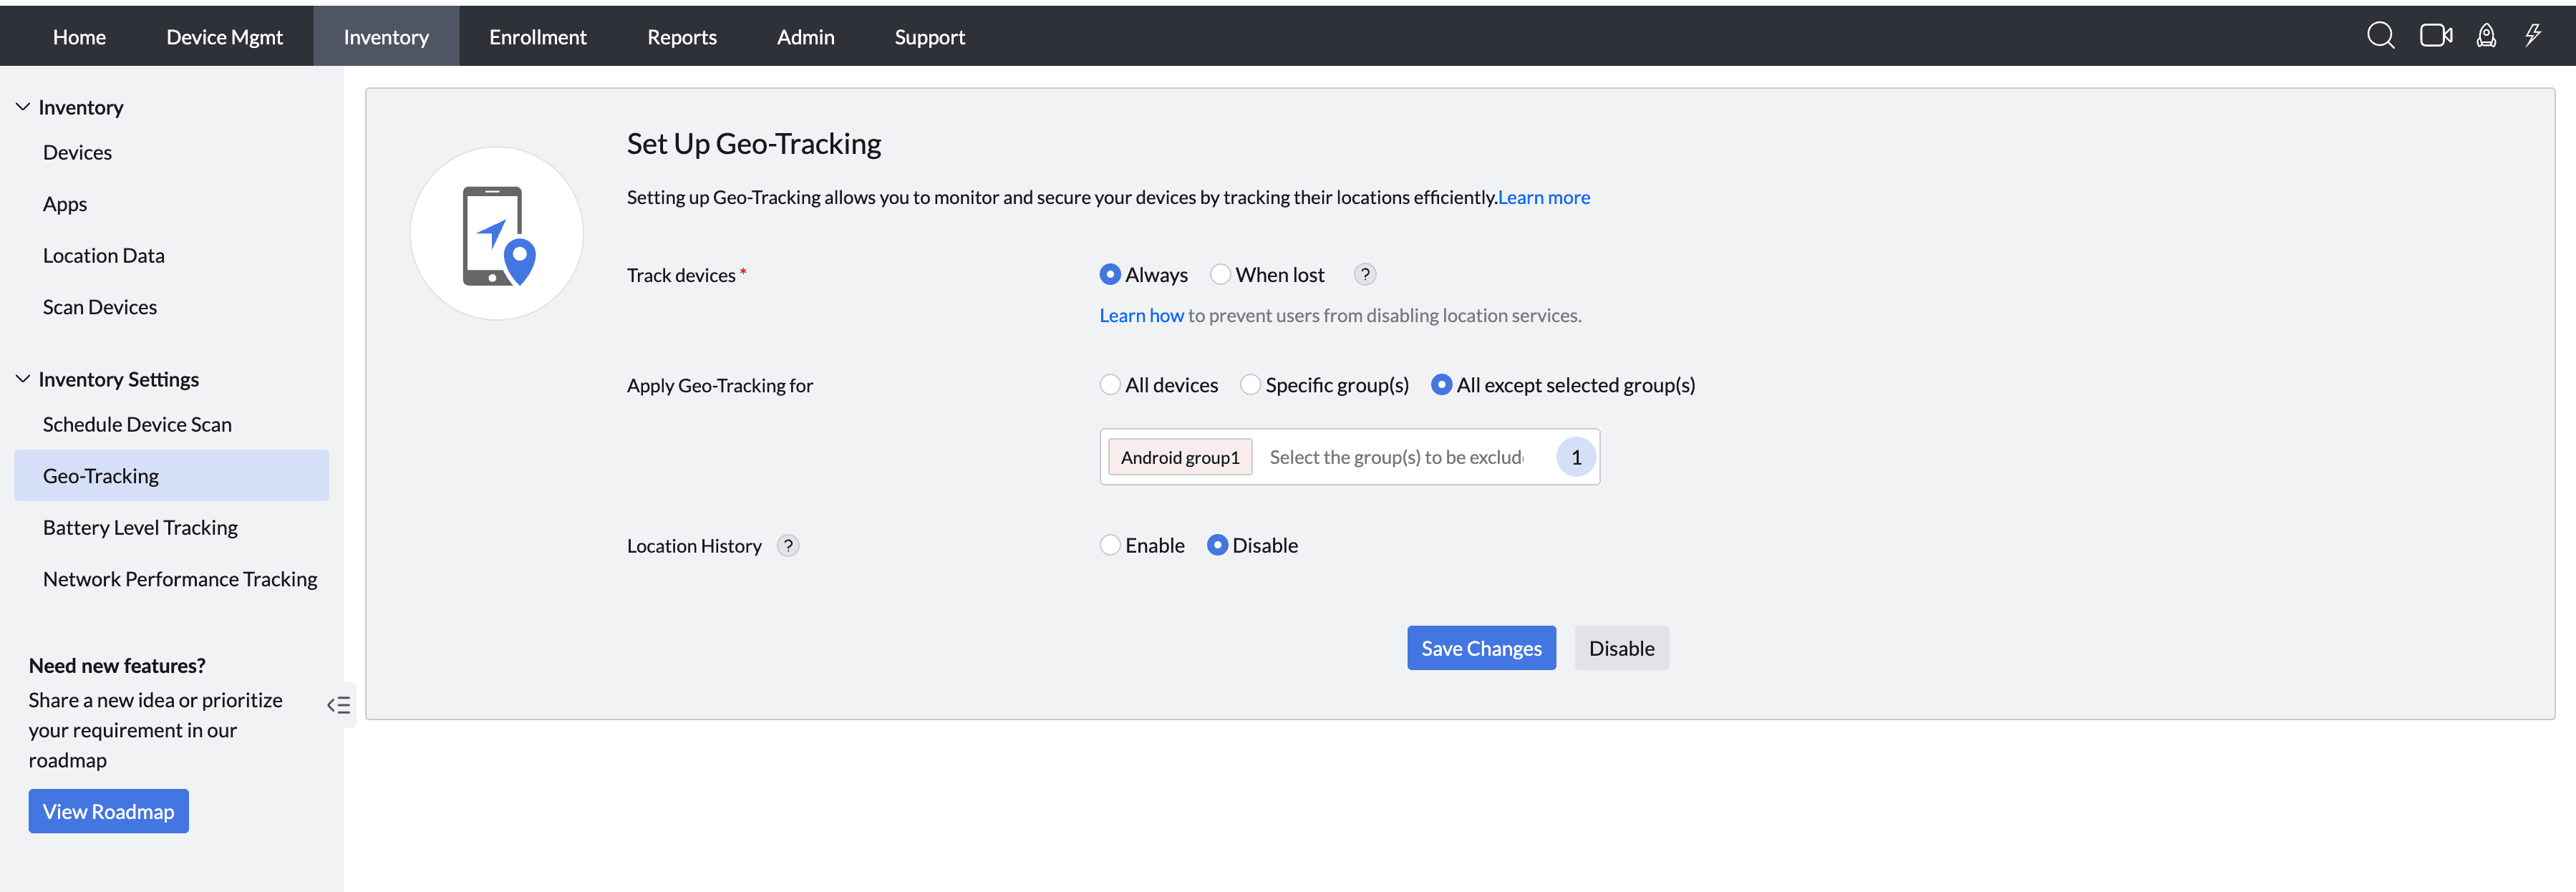
Task: Open the Enrollment menu
Action: tap(537, 36)
